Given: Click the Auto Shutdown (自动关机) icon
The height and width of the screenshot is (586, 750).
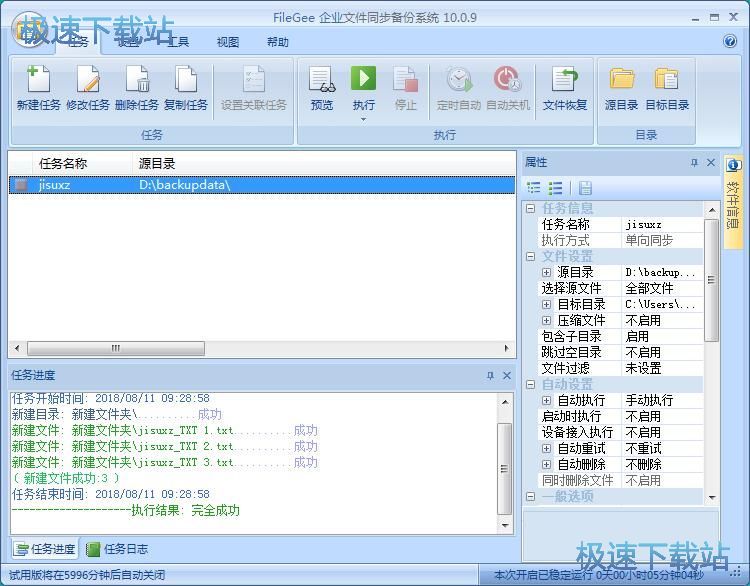Looking at the screenshot, I should click(507, 79).
